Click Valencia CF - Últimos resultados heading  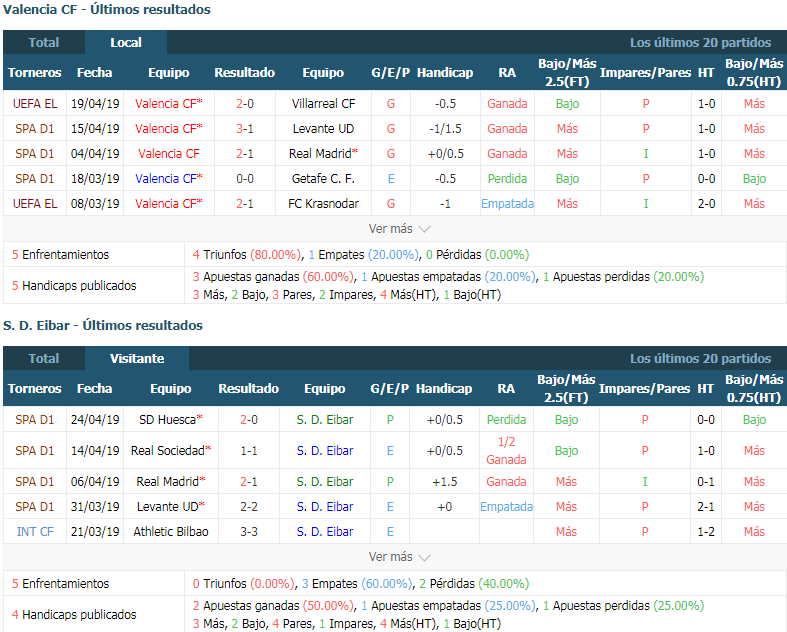(x=106, y=10)
